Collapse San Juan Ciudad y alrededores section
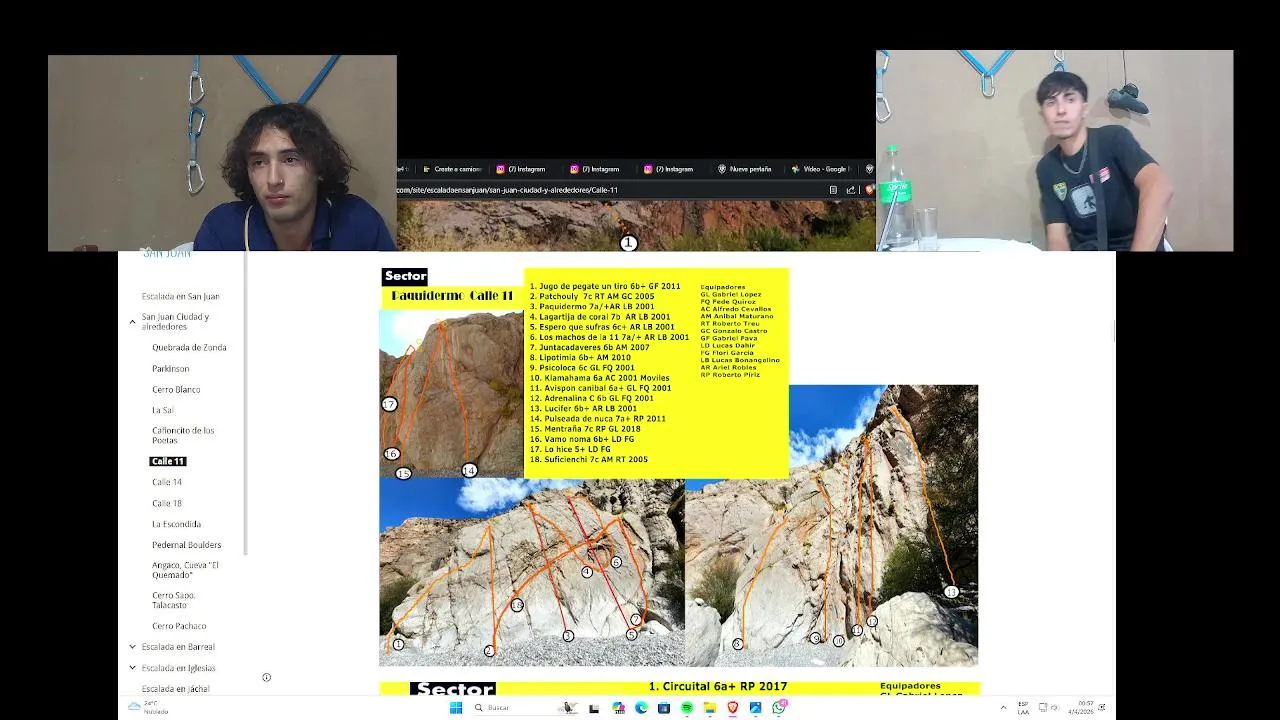Image resolution: width=1280 pixels, height=720 pixels. pos(132,322)
